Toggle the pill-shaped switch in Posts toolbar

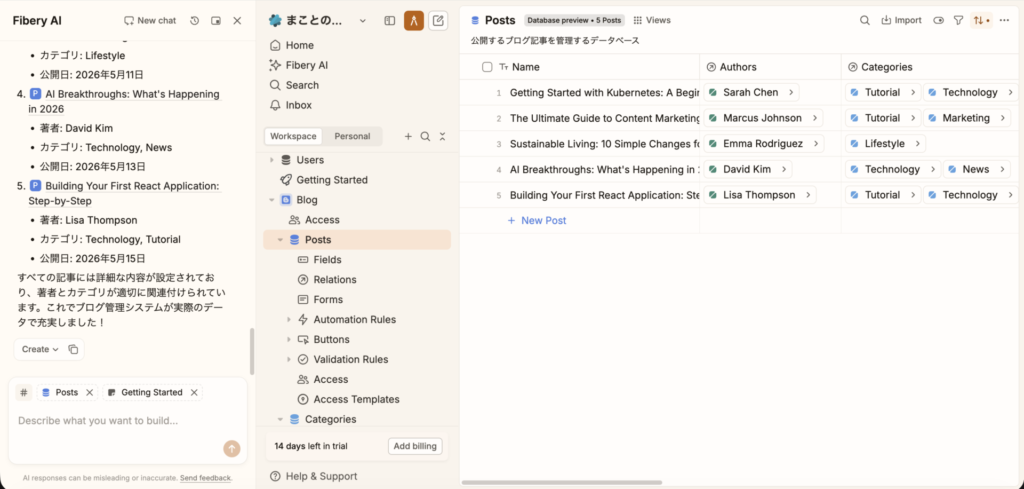[x=939, y=20]
